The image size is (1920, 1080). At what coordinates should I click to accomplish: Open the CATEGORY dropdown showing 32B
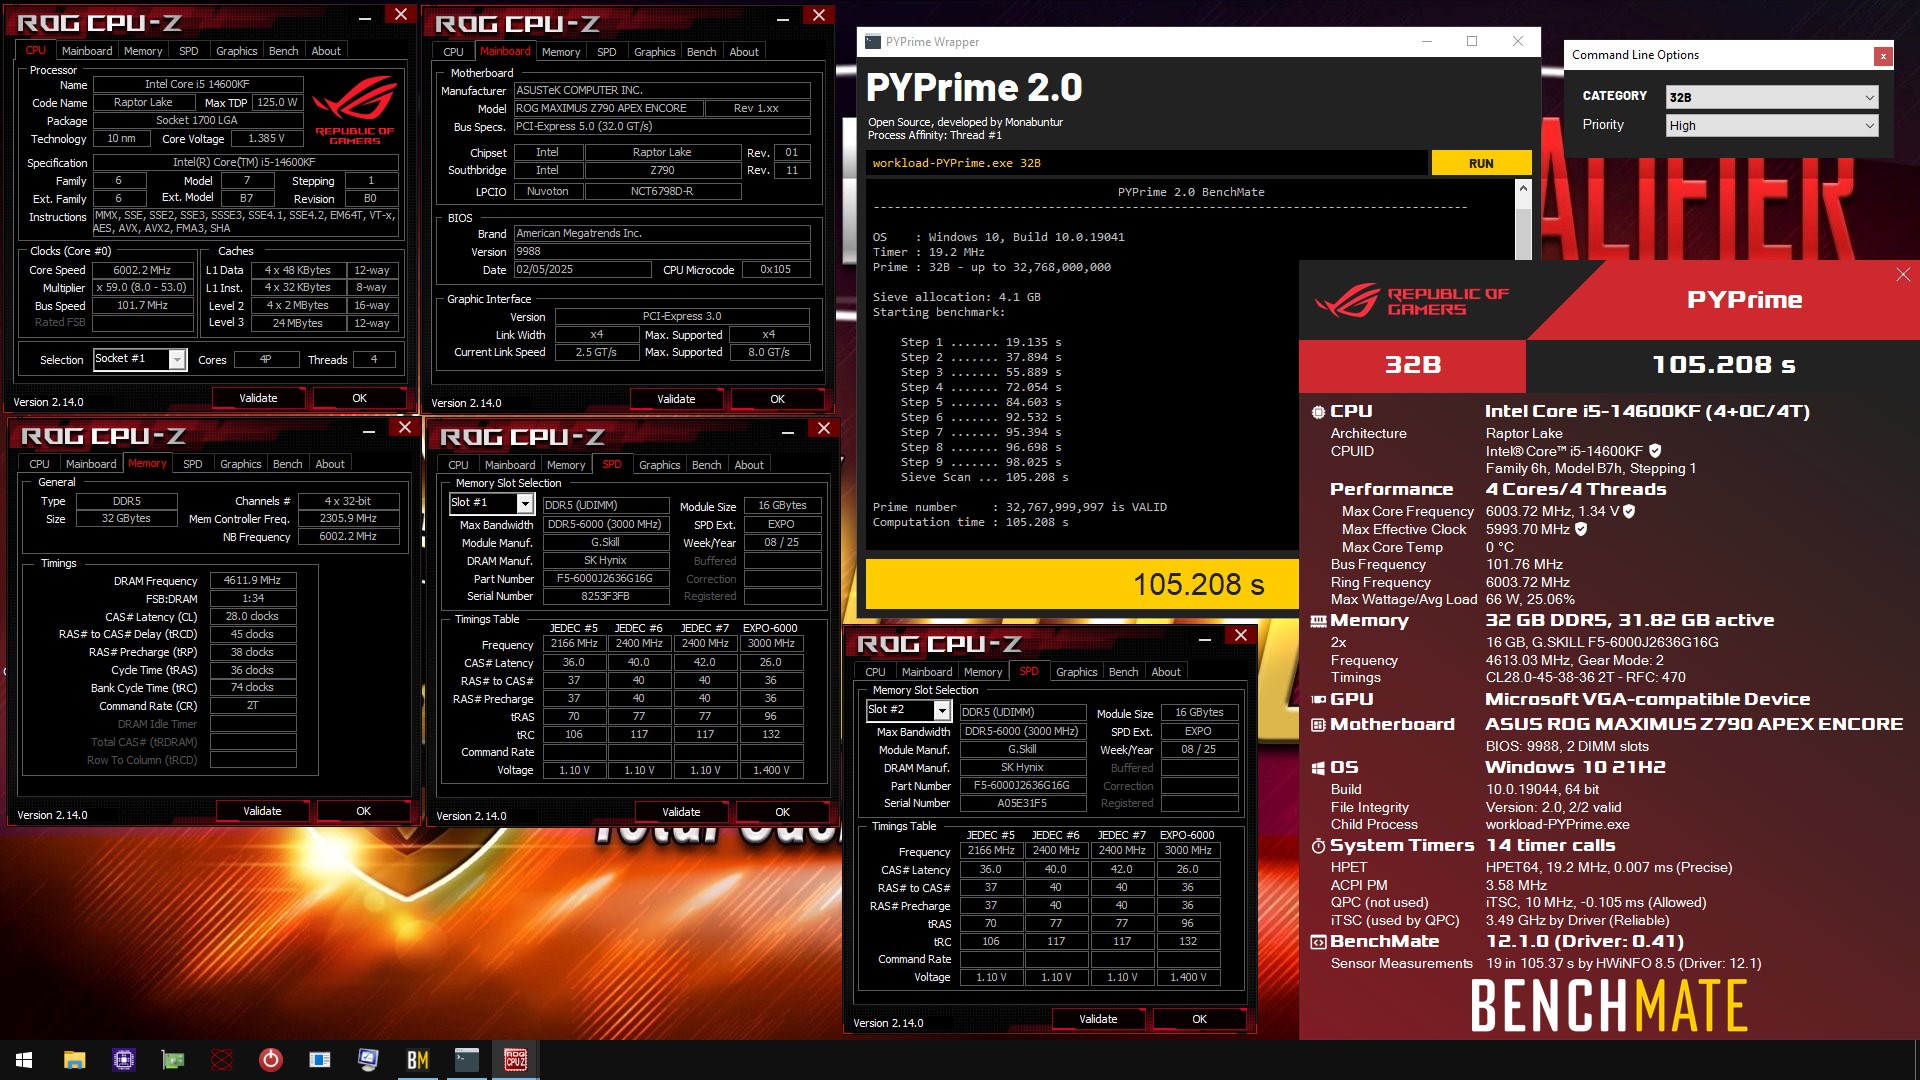[1772, 97]
